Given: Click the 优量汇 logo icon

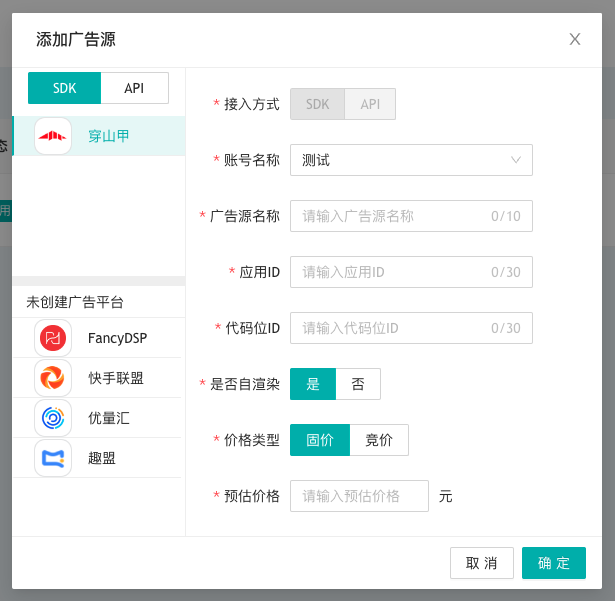Looking at the screenshot, I should pyautogui.click(x=53, y=418).
